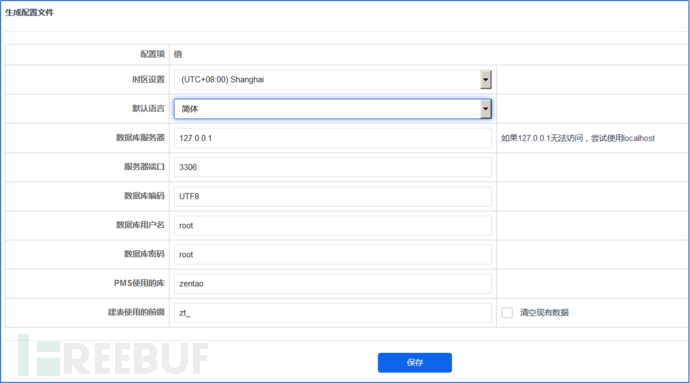Click the 默认语言 label
Screen dimensions: 690x383
tap(148, 108)
